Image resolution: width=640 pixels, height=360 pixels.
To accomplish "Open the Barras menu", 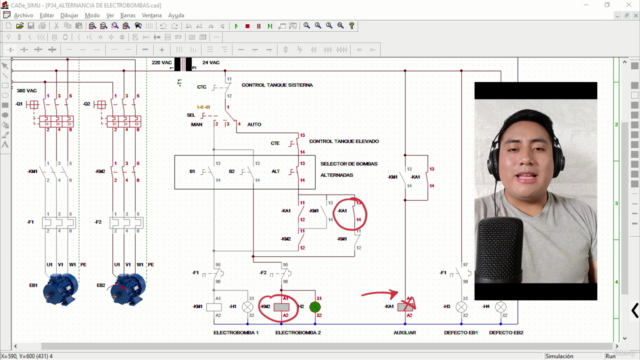I will pos(128,15).
